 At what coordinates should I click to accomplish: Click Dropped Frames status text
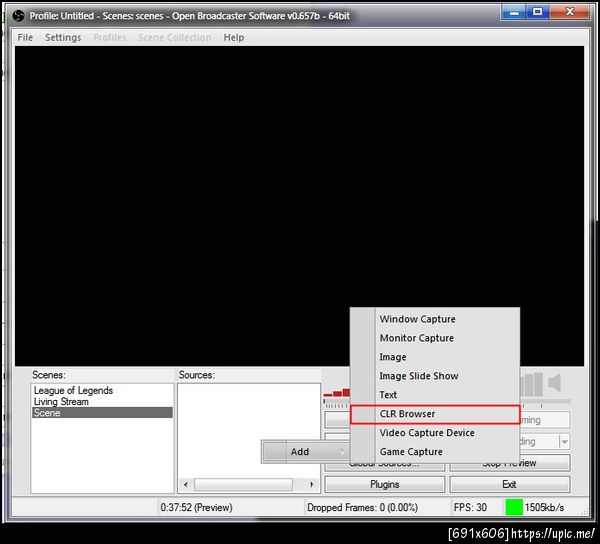pos(362,508)
